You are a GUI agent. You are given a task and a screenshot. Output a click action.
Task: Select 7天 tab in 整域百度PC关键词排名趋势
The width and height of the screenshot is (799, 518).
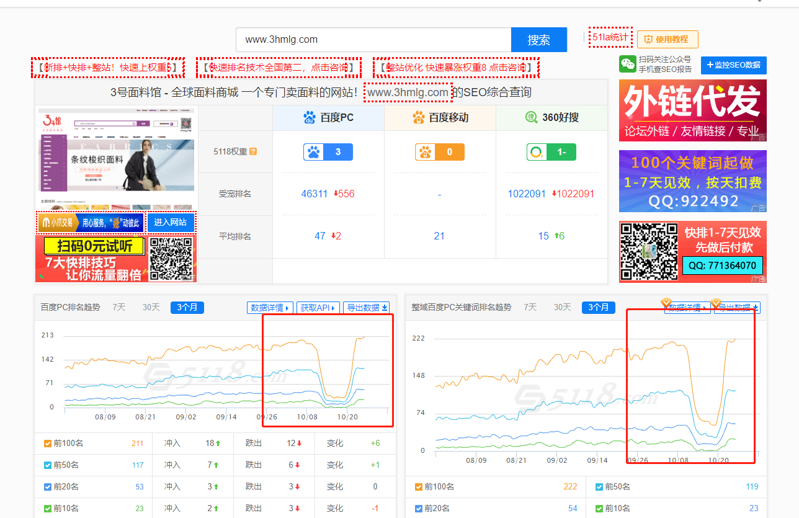tap(530, 307)
